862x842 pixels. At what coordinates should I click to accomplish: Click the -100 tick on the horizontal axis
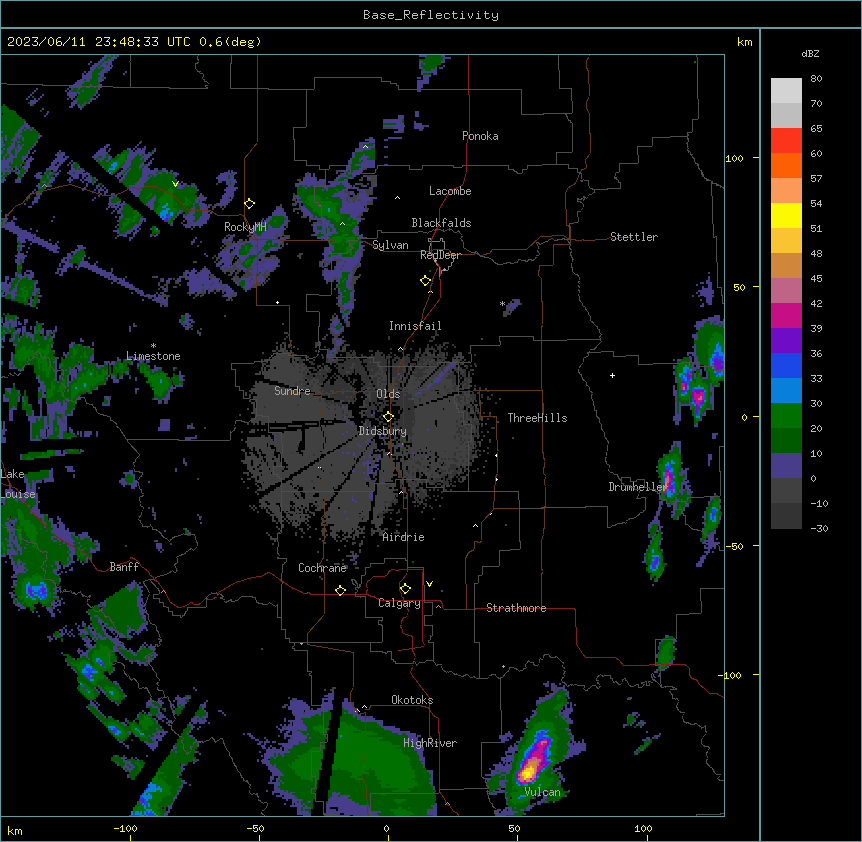[x=125, y=828]
